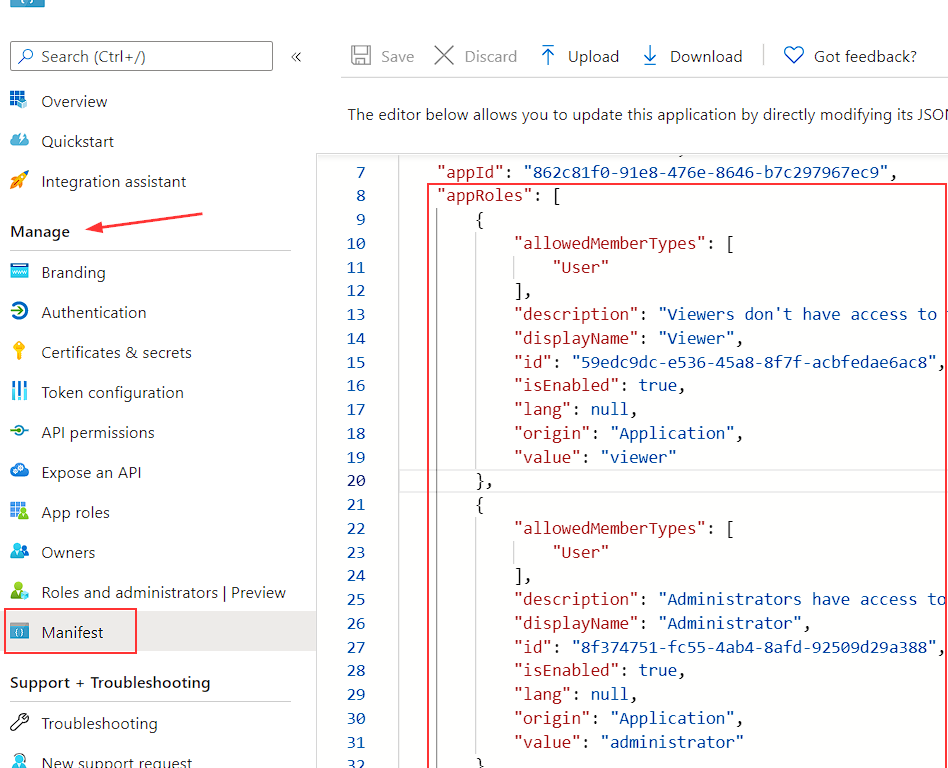This screenshot has height=768, width=948.
Task: Click the Integration assistant rocket icon
Action: [x=19, y=181]
